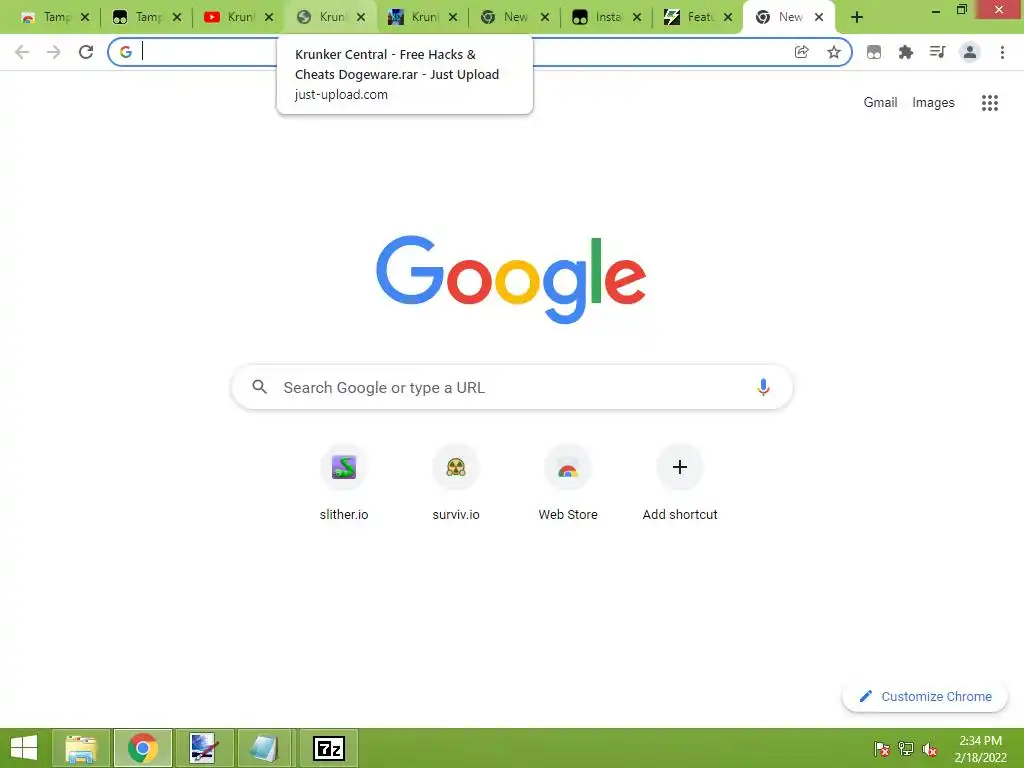Open a new tab with plus button

click(x=857, y=18)
